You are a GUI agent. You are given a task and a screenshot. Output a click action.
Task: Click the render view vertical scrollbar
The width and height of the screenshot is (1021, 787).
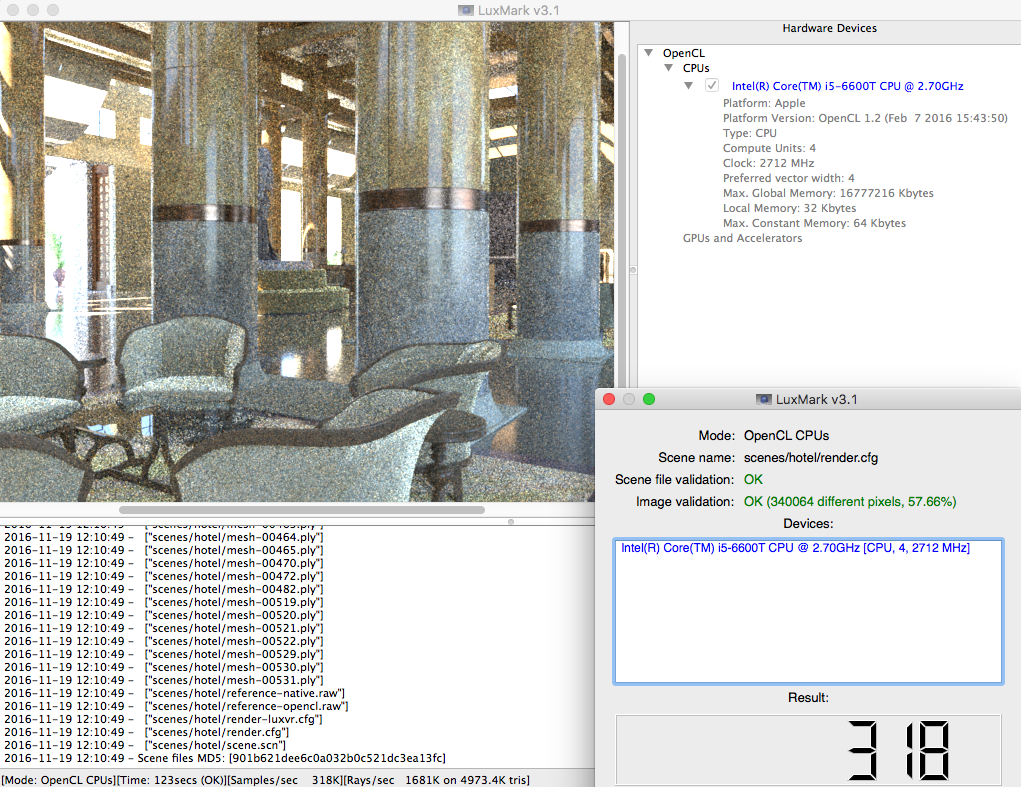point(623,200)
